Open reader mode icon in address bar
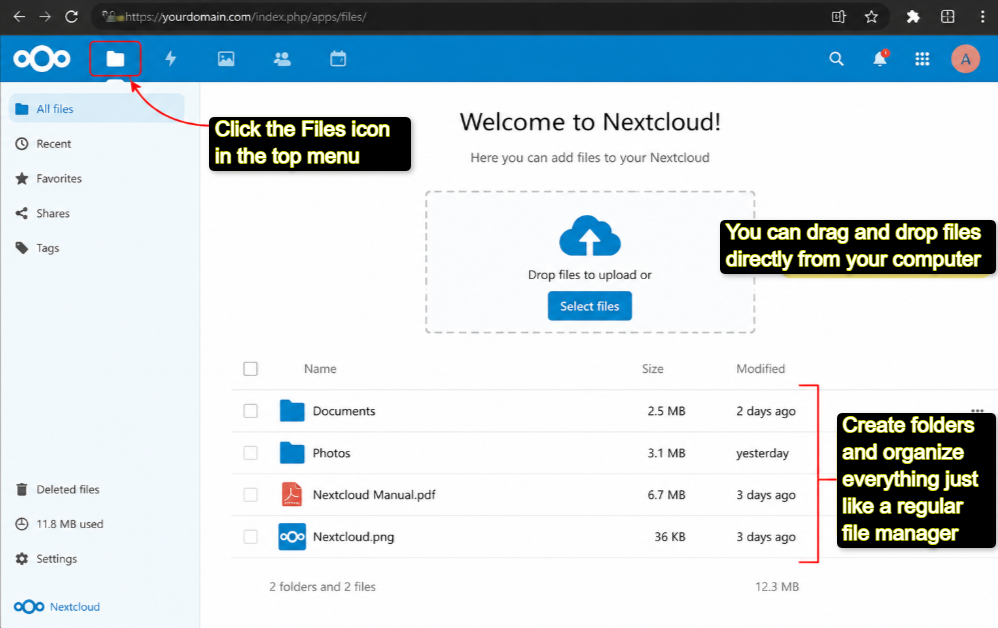Viewport: 998px width, 628px height. point(839,17)
